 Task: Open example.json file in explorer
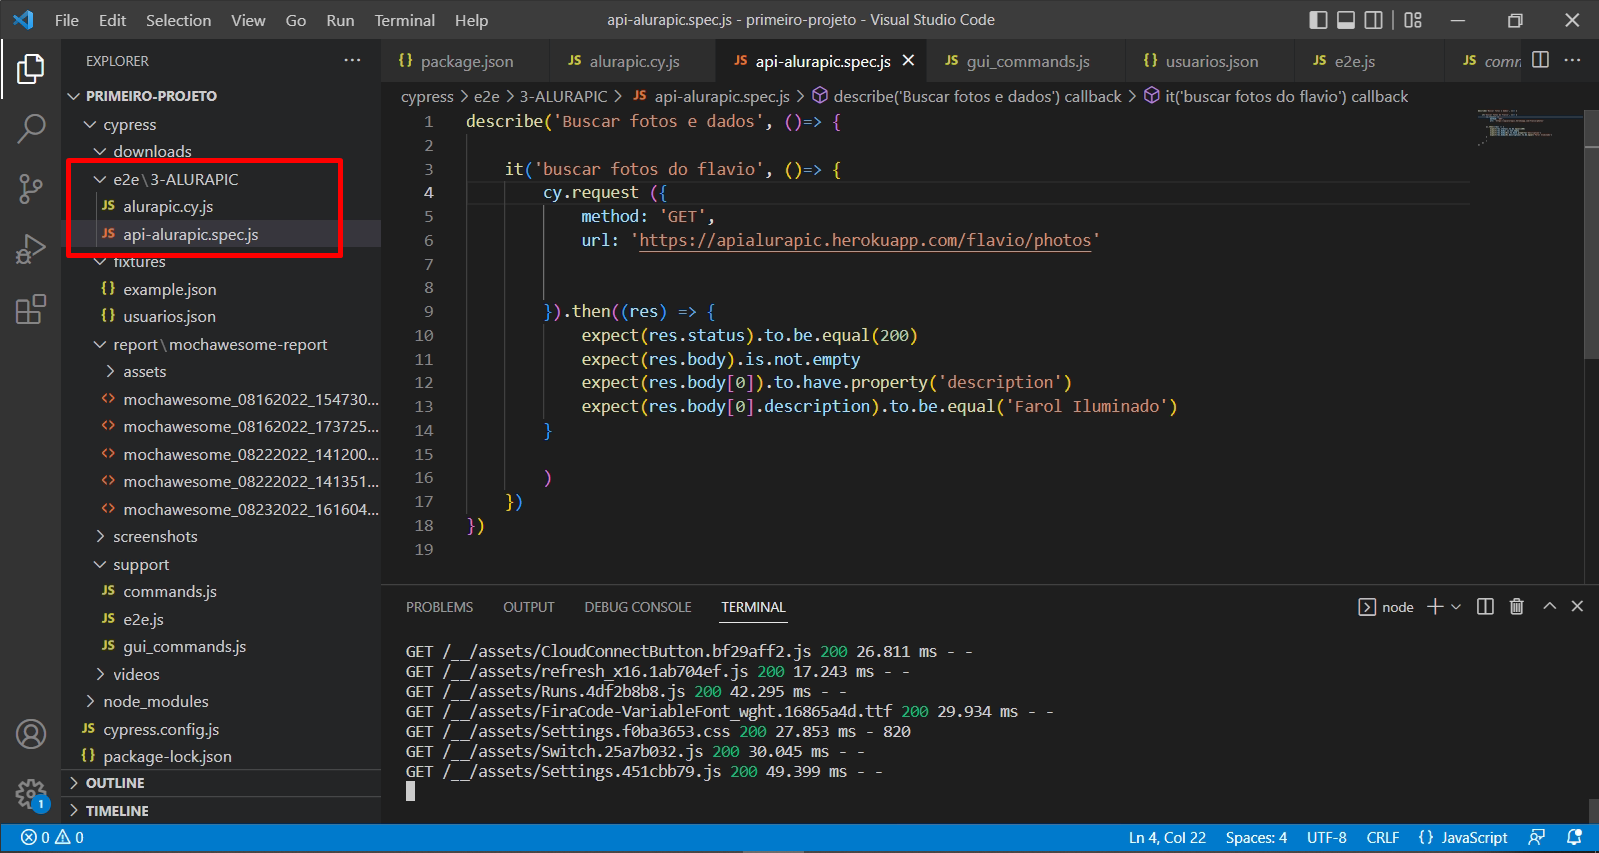(221, 289)
